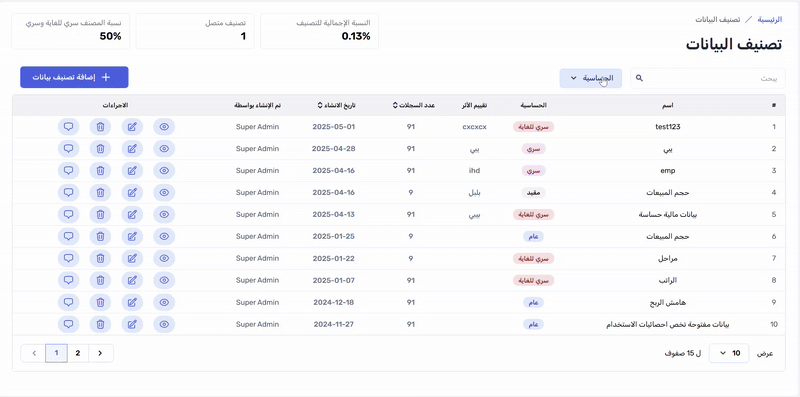
Task: Open comments on حجم المبيعات dated 2025-01-25
Action: 68,236
